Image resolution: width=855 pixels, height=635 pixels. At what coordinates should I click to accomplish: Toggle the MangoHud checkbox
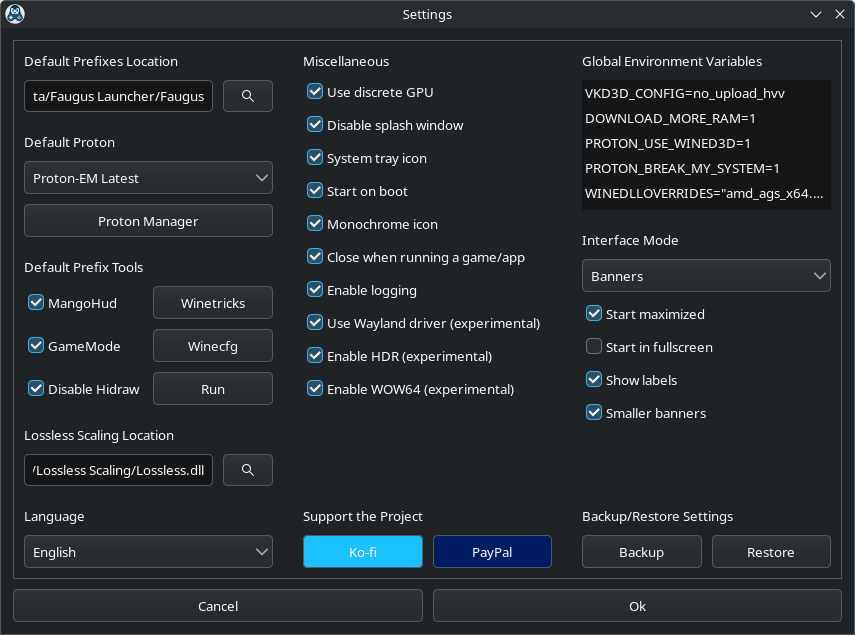pyautogui.click(x=36, y=302)
